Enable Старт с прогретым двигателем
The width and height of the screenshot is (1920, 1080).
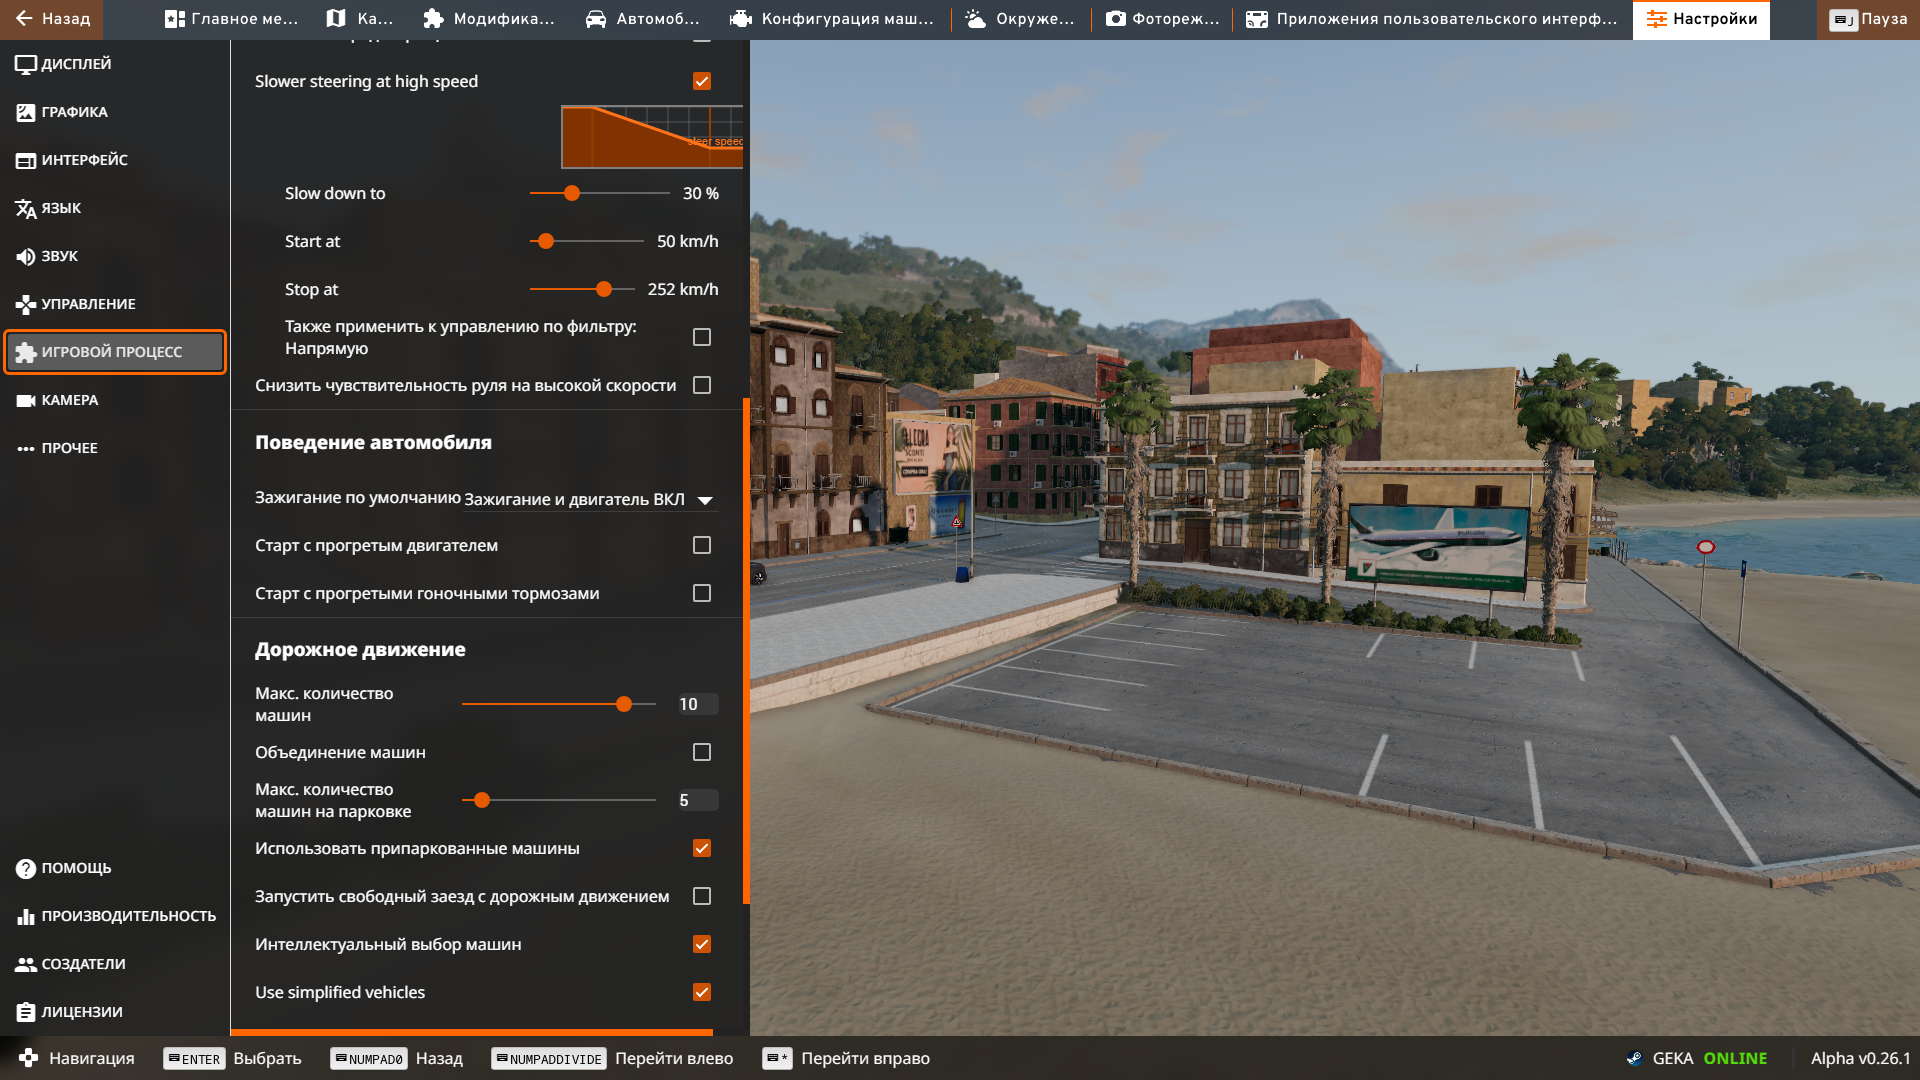(702, 545)
